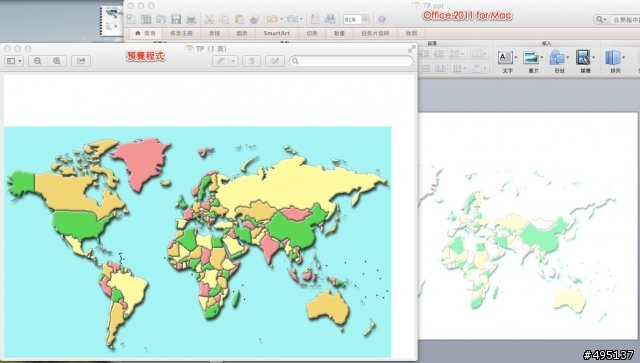
Task: Switch to the 投影片放映 Slide Show tab
Action: click(375, 33)
